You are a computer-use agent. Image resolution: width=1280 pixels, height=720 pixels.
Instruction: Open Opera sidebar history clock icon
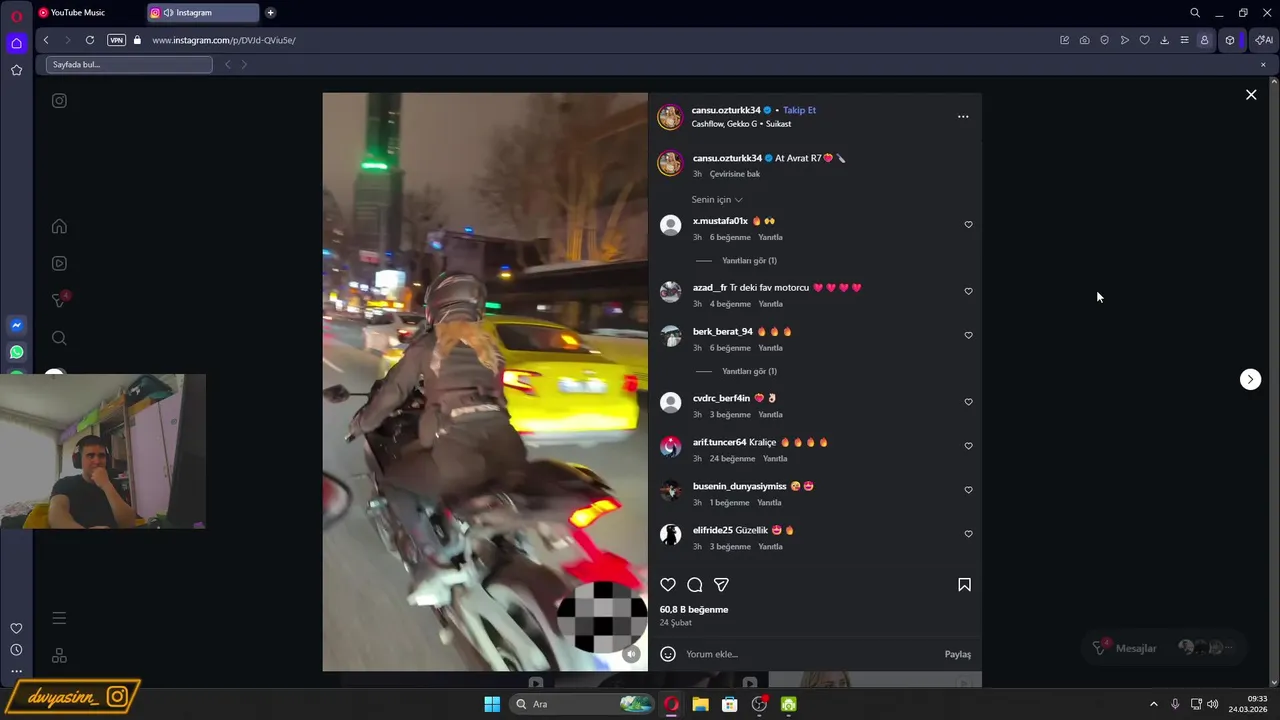[x=16, y=650]
